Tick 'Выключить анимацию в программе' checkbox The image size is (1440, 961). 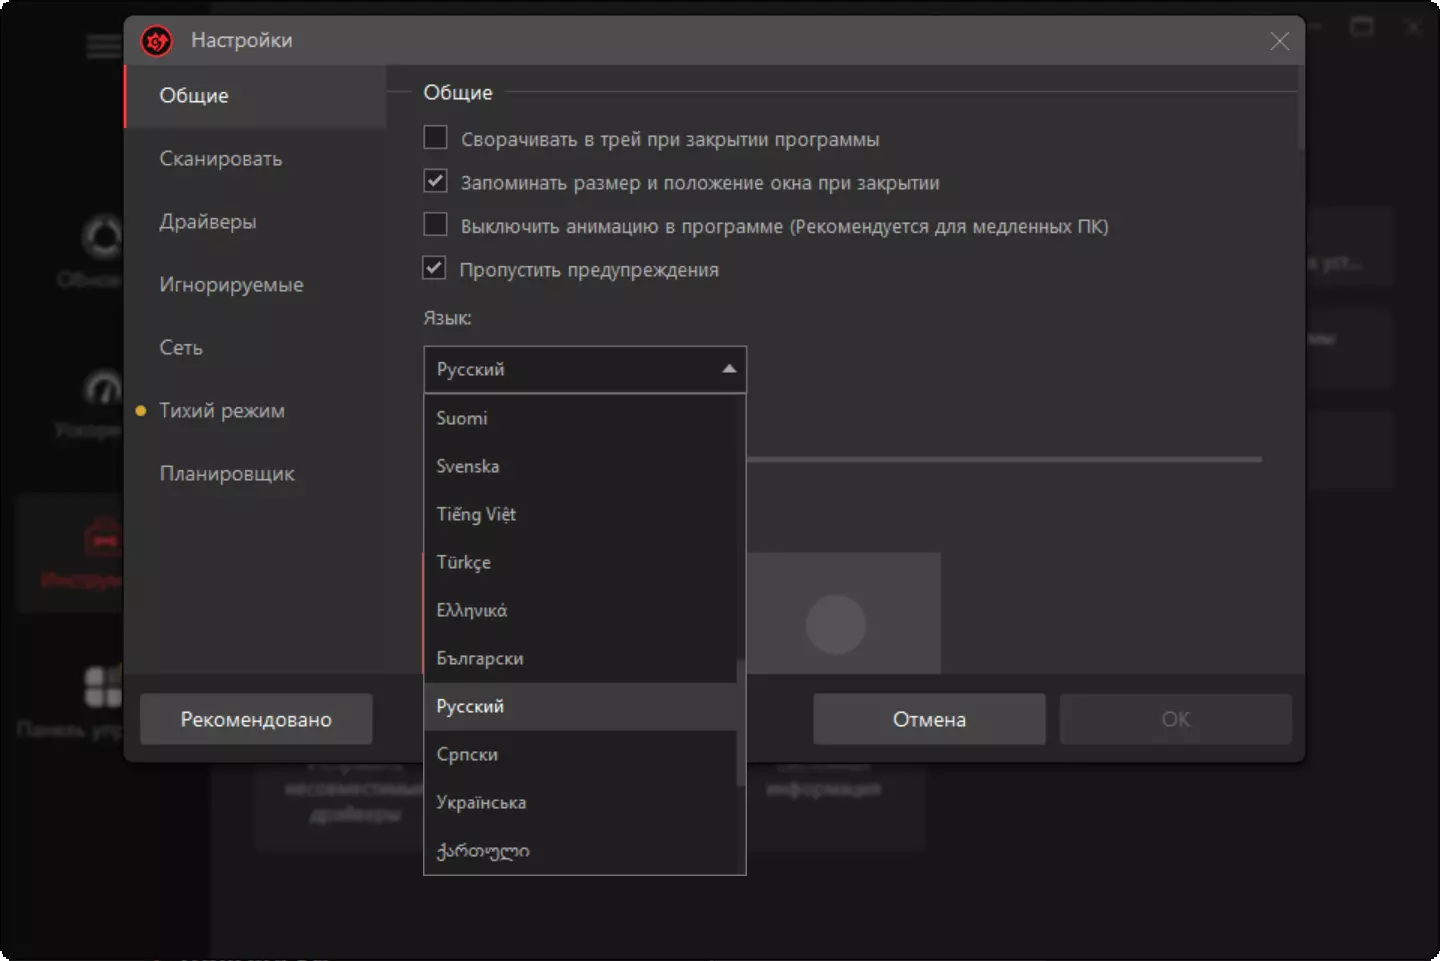pyautogui.click(x=435, y=225)
